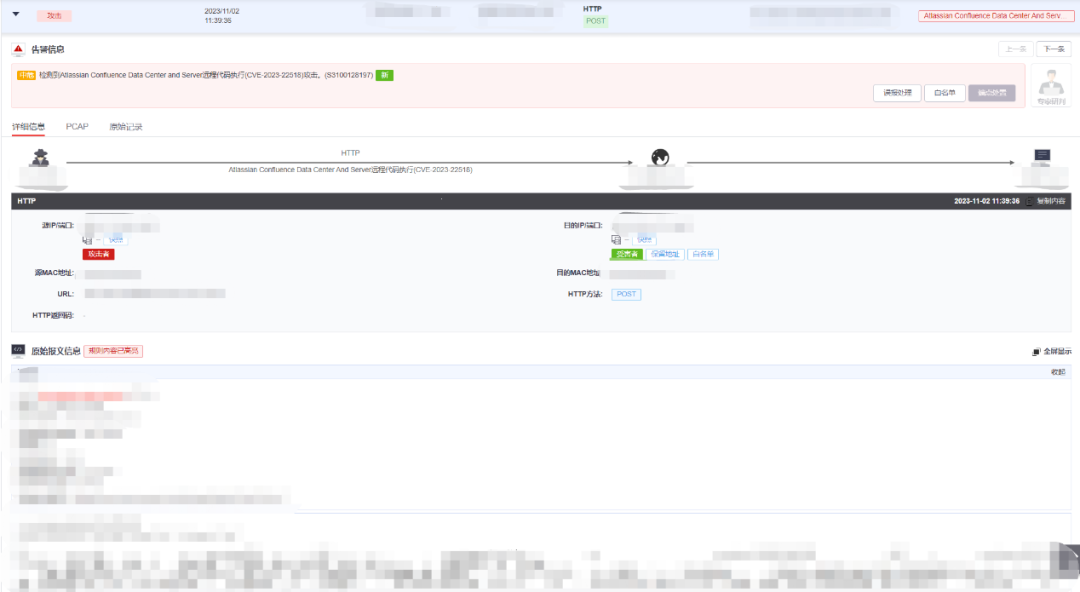1080x592 pixels.
Task: Click the POST tag next to HTTP方法
Action: [626, 294]
